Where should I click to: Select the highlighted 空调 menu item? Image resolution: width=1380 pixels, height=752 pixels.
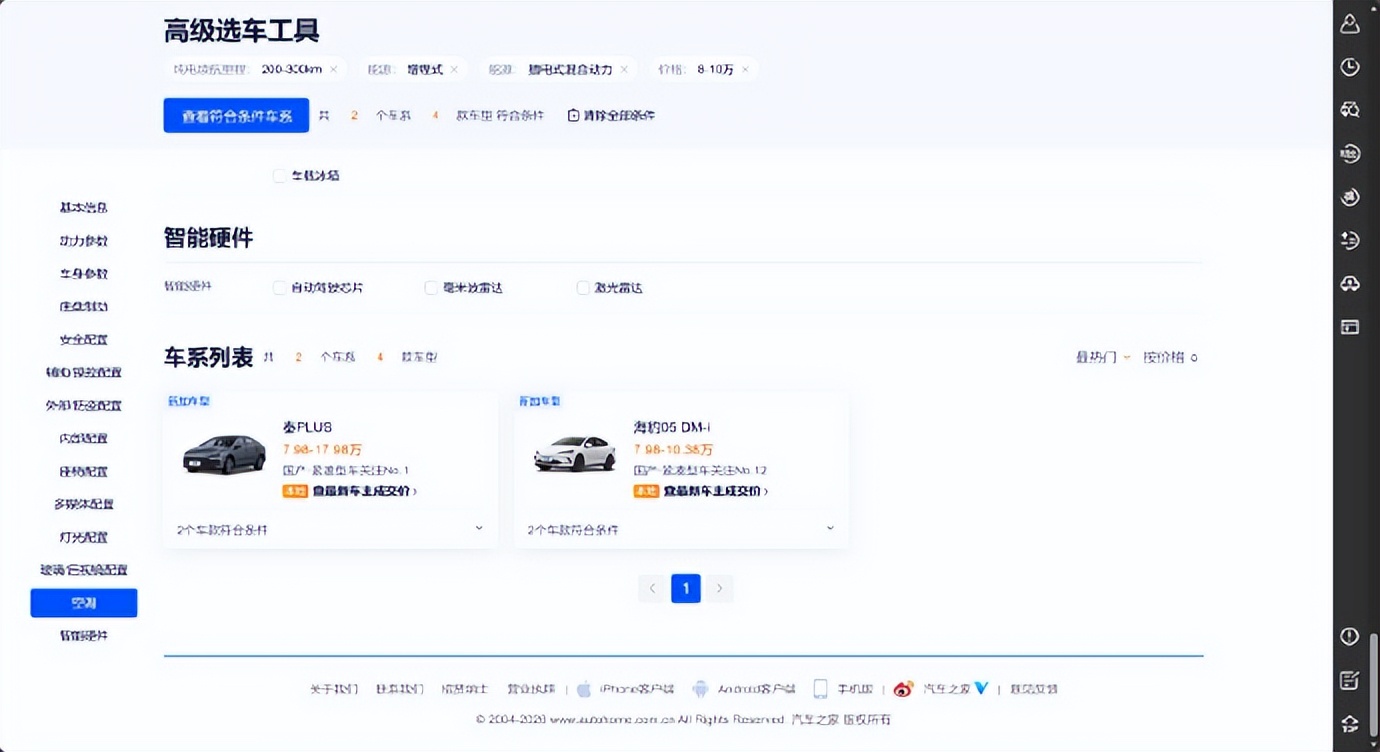[x=84, y=603]
